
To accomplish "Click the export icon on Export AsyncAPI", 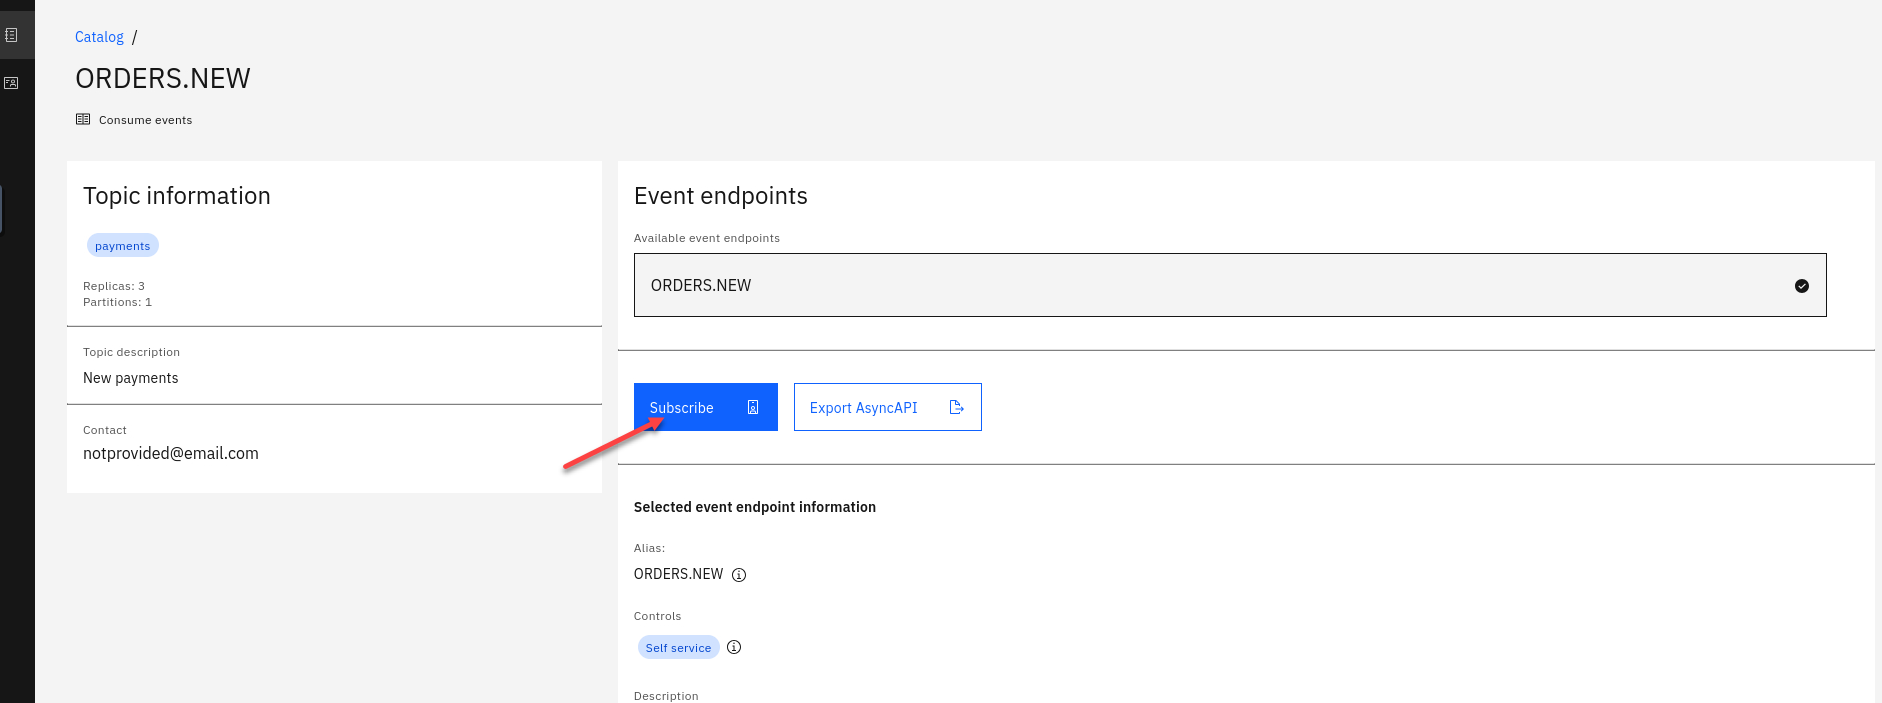I will coord(956,407).
